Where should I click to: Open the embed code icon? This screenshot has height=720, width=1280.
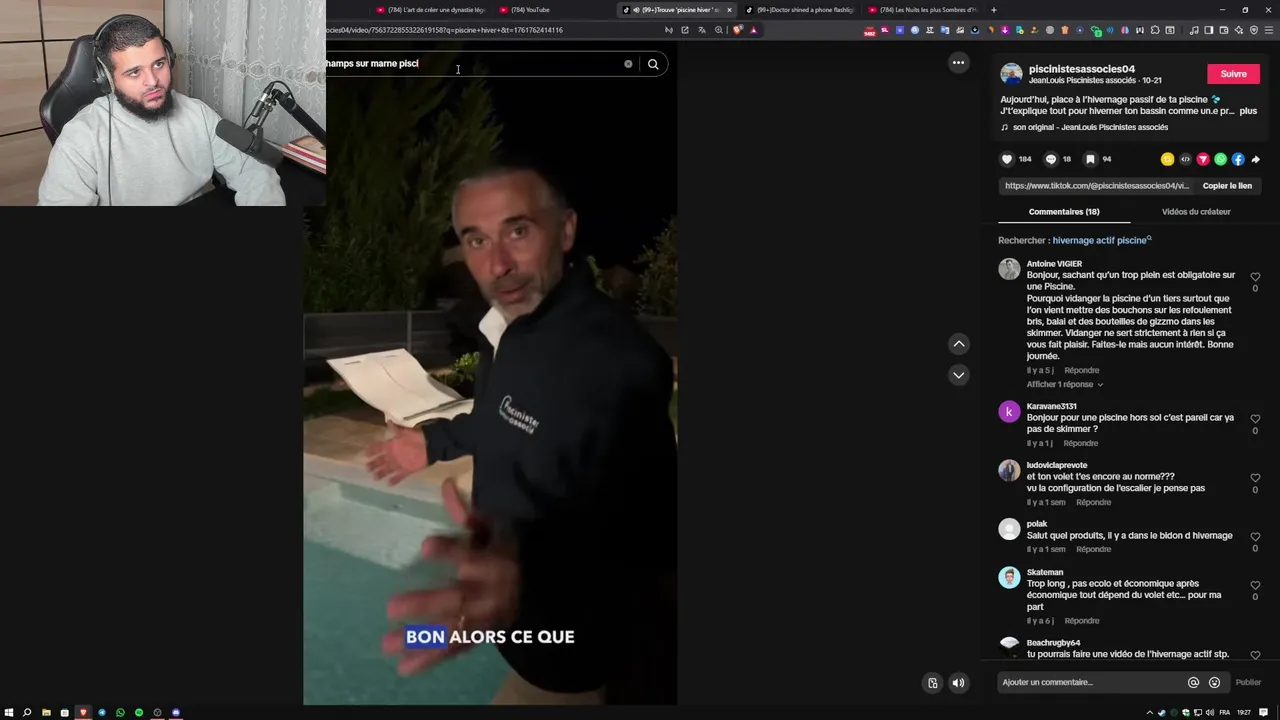(x=1185, y=159)
